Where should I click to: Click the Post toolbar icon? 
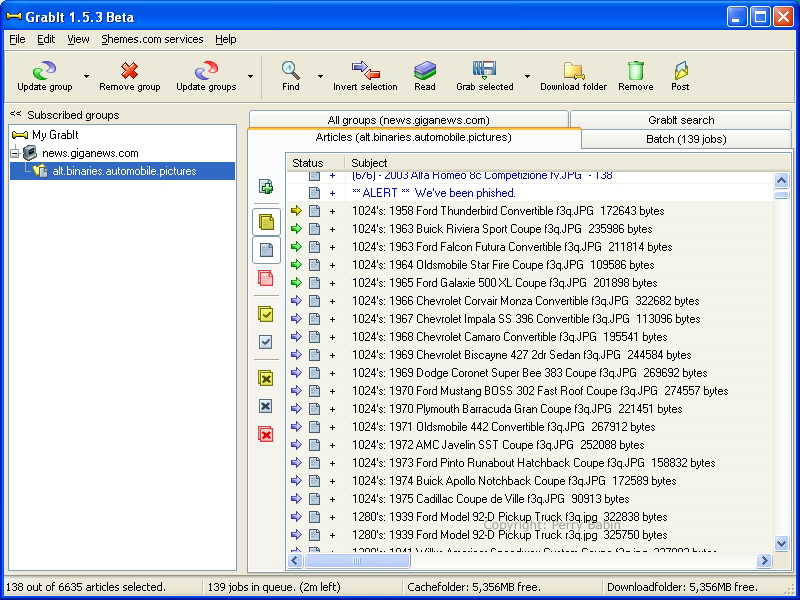[x=680, y=70]
